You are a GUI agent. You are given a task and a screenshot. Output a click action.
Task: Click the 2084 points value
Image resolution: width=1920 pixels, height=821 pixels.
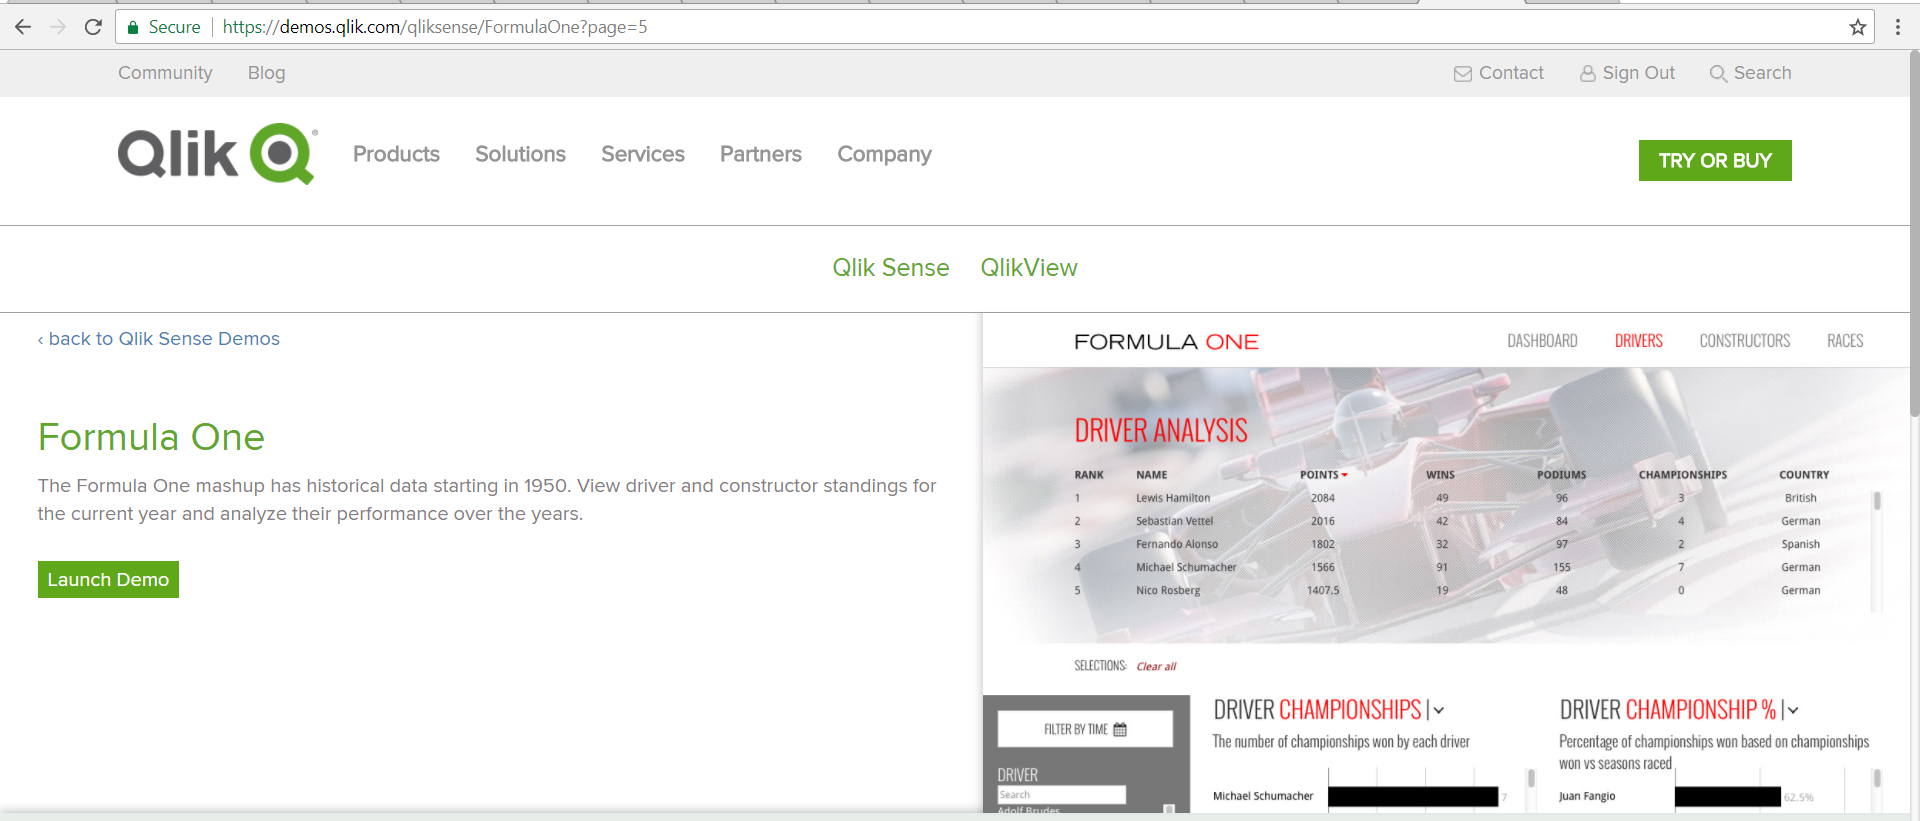[x=1323, y=498]
